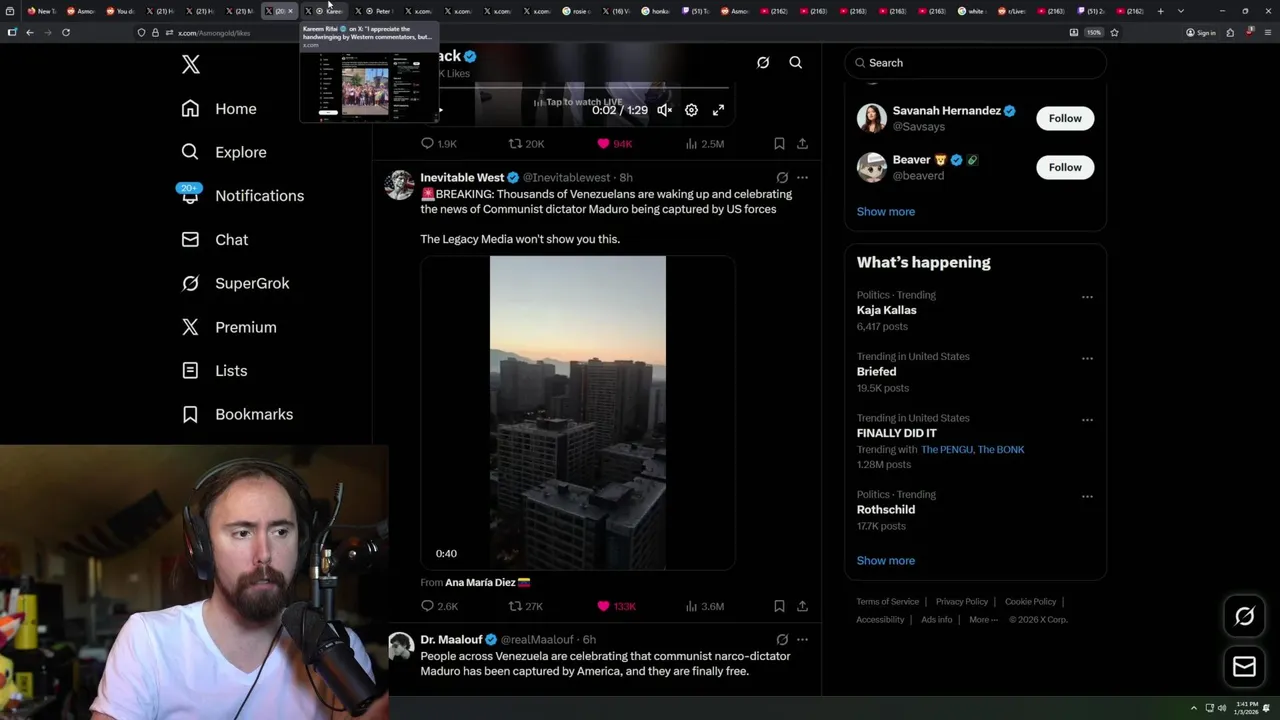Image resolution: width=1280 pixels, height=720 pixels.
Task: Open more options for Rothschild trend
Action: pos(1087,496)
